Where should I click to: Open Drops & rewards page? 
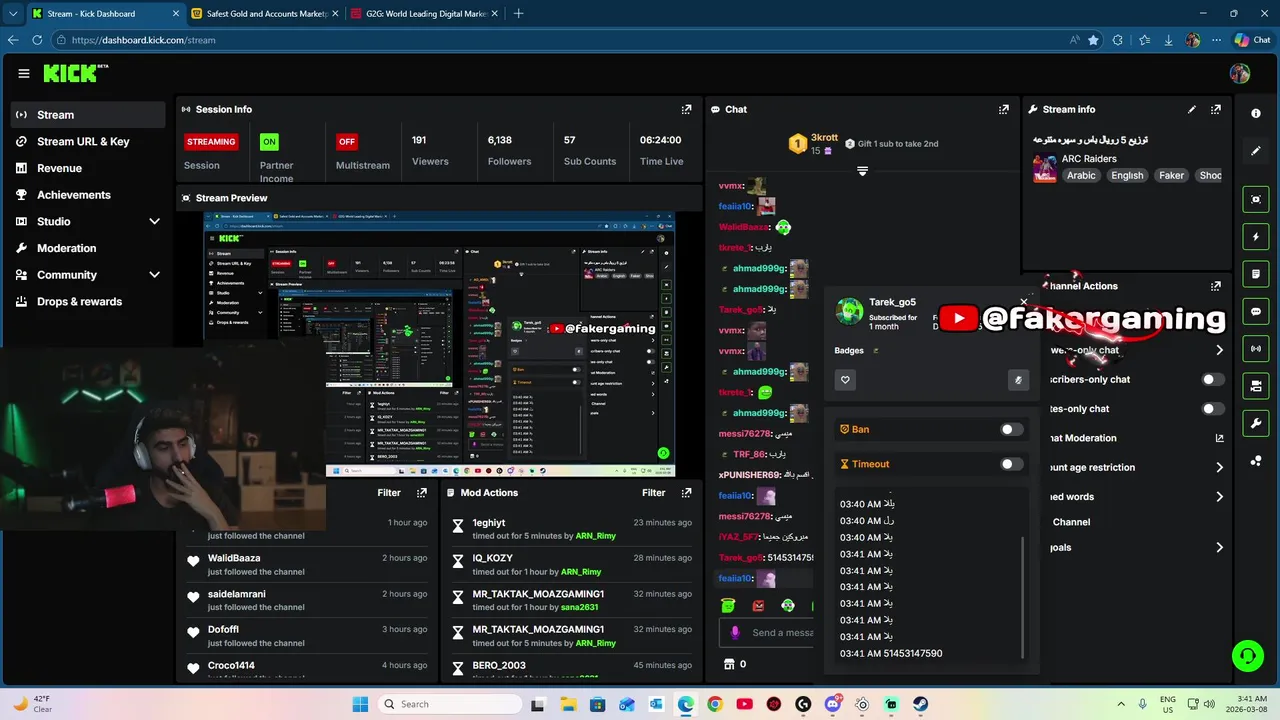pos(88,302)
